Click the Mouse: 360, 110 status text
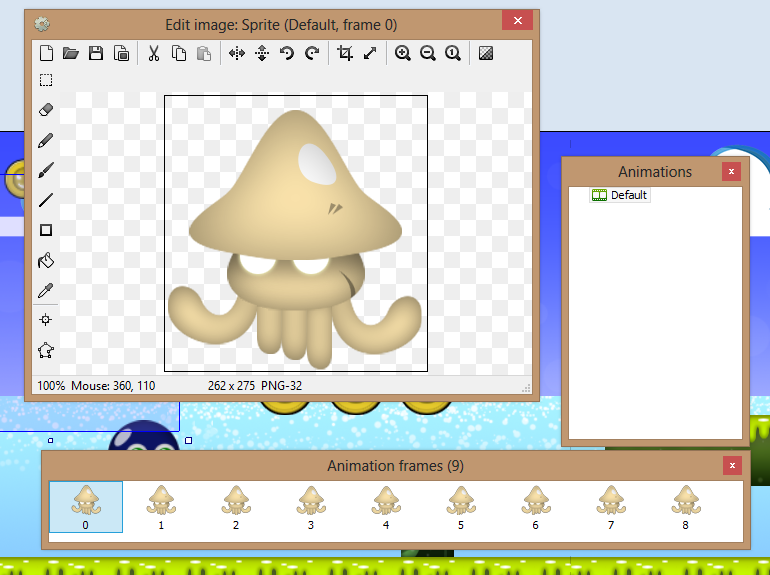The height and width of the screenshot is (575, 770). pyautogui.click(x=113, y=386)
